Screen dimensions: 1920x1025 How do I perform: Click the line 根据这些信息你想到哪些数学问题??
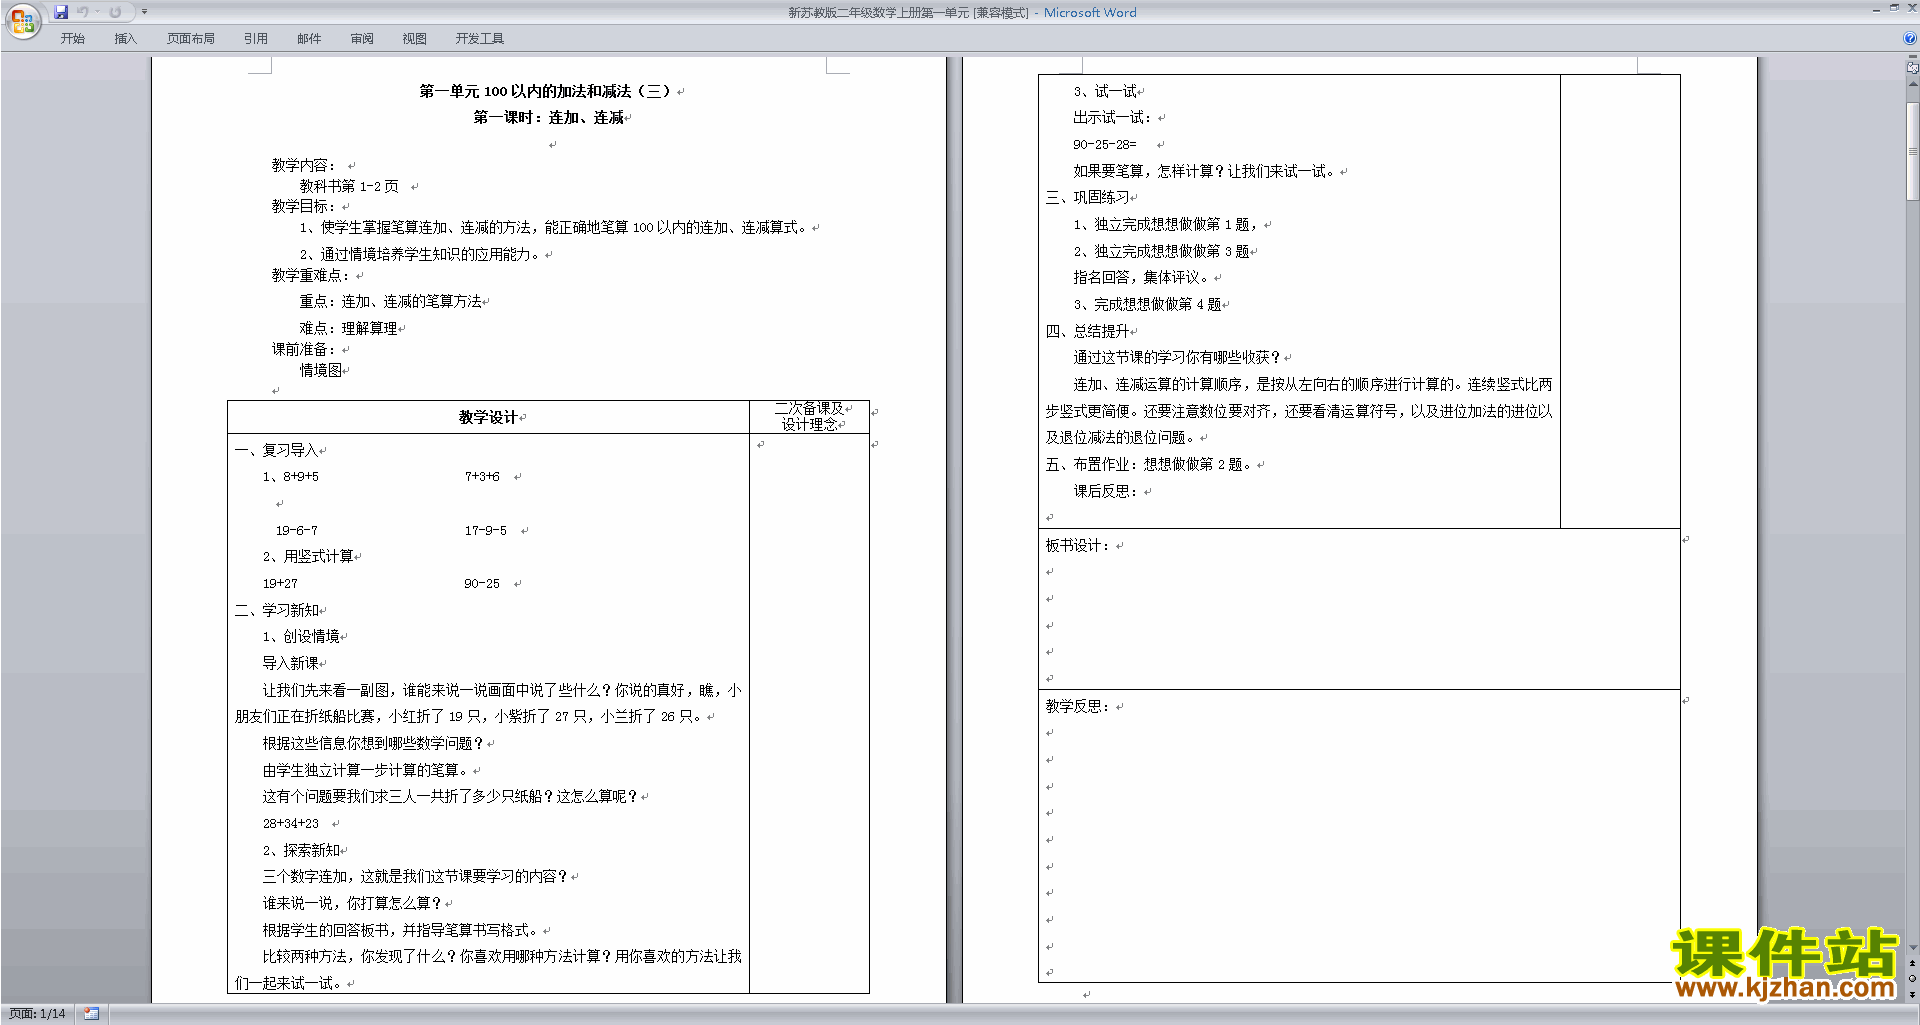[373, 743]
